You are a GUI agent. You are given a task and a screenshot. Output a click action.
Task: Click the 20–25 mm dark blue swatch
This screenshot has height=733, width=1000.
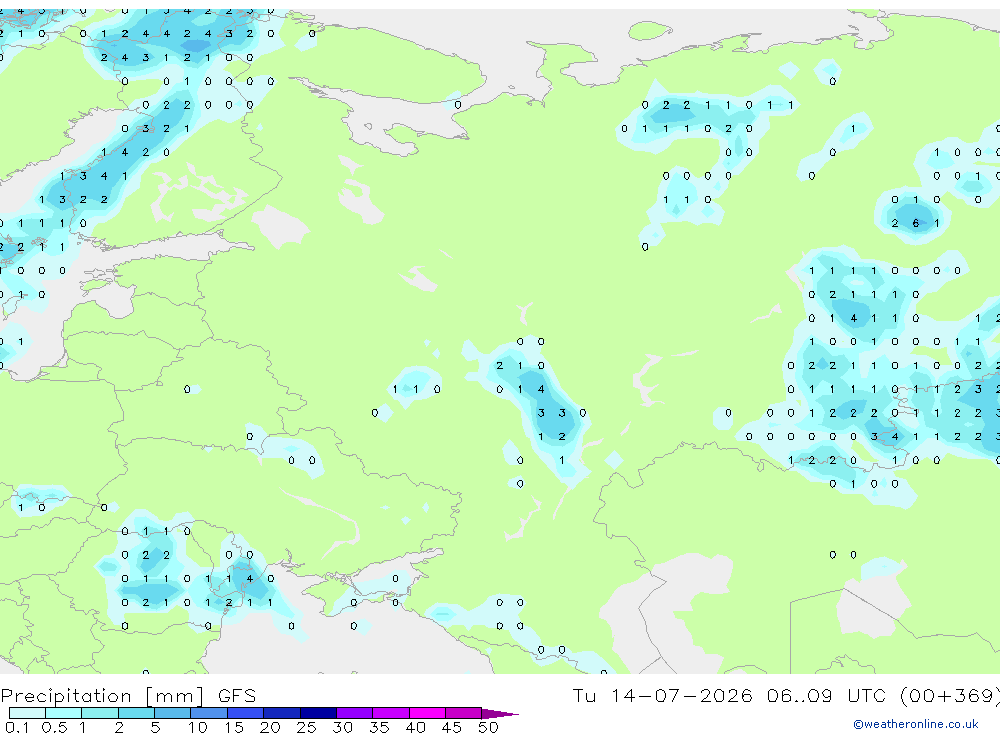tap(281, 713)
